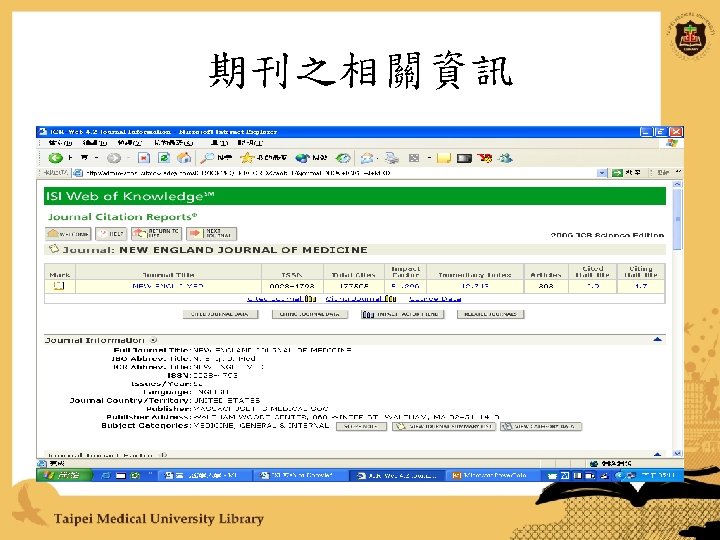Screen dimensions: 720x540
Task: Click the Impact Factor Trend button
Action: (x=403, y=314)
